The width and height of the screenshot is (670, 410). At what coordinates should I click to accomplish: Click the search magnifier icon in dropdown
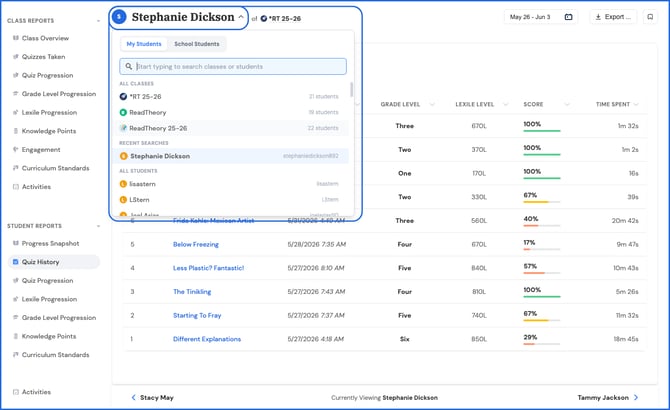pos(129,67)
